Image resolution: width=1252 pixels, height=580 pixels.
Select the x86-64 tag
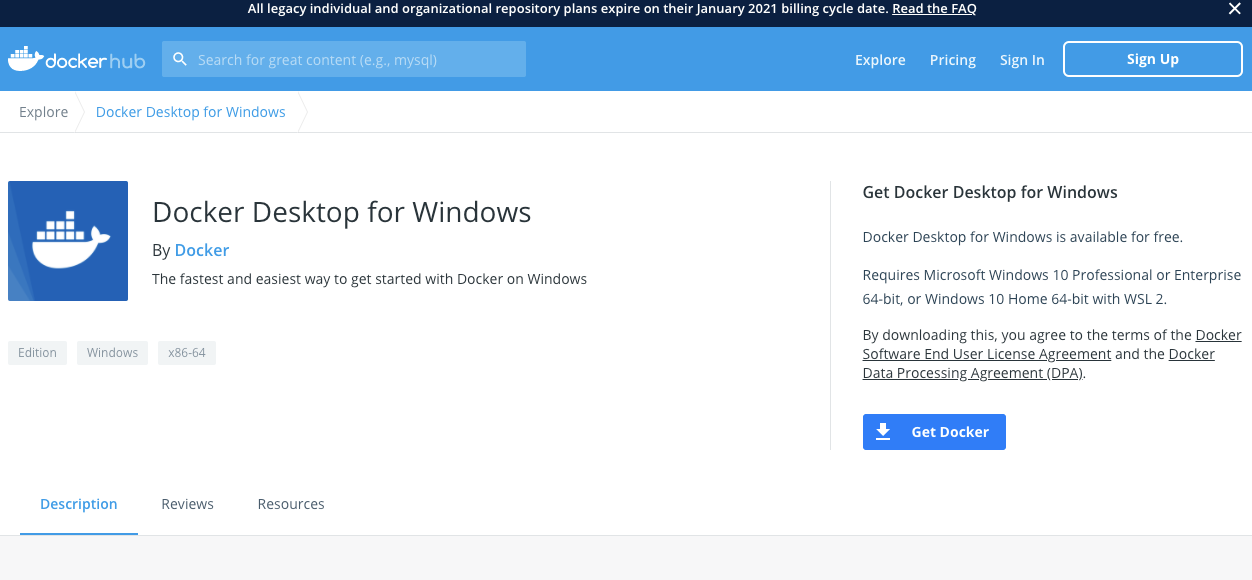point(187,353)
